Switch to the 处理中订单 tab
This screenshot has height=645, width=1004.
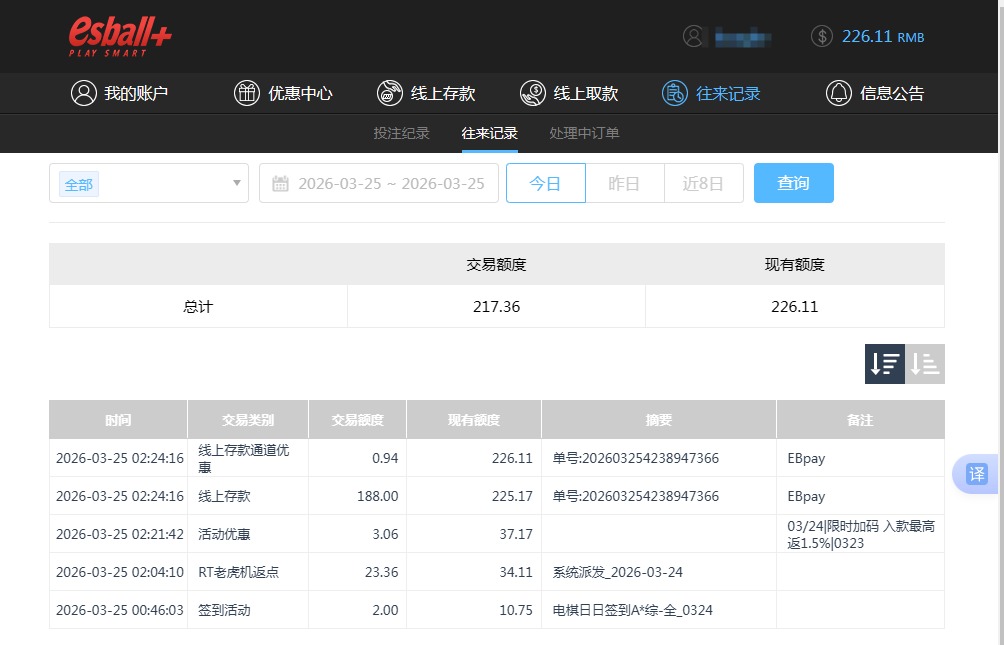[585, 132]
